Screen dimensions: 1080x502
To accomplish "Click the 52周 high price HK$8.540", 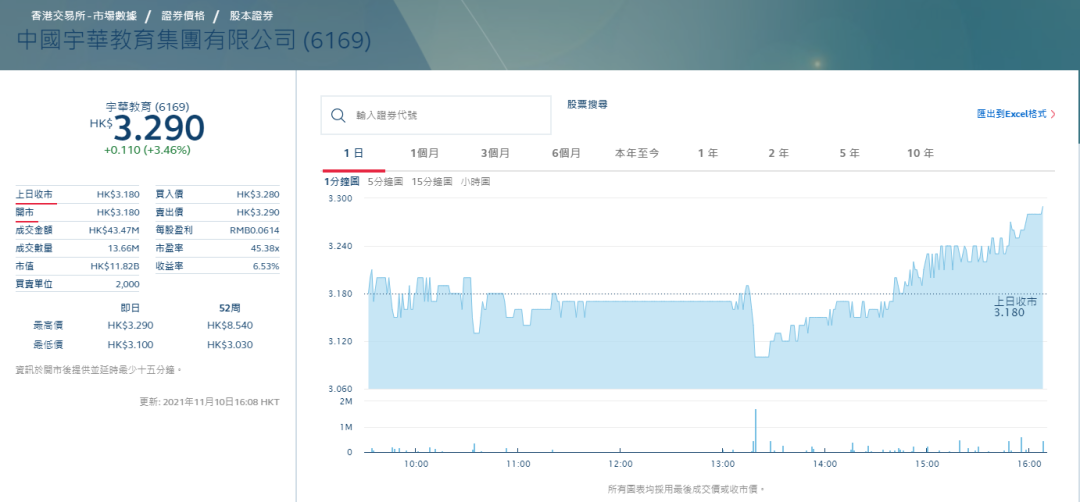I will point(229,326).
